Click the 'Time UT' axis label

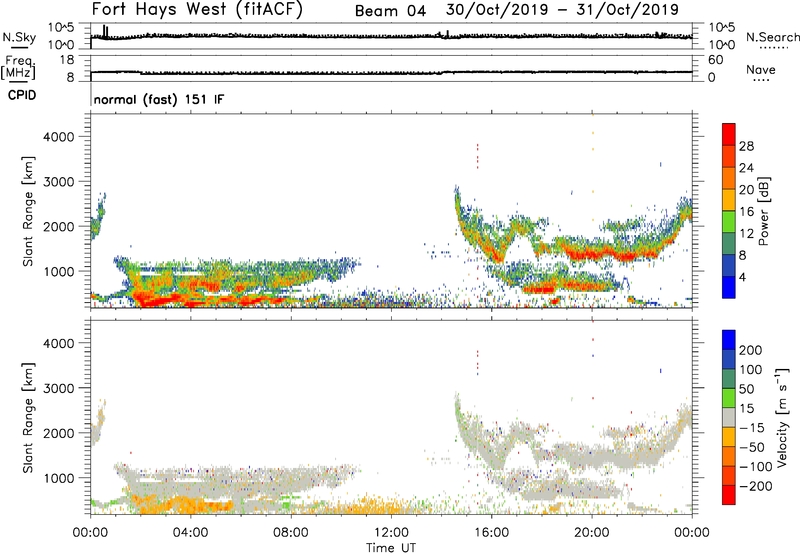click(391, 548)
